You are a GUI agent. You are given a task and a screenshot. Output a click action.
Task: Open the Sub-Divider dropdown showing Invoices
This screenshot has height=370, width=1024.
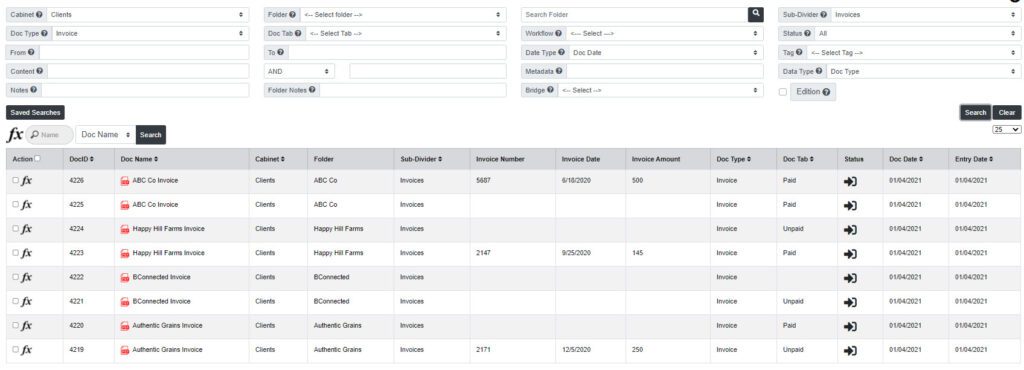[926, 14]
